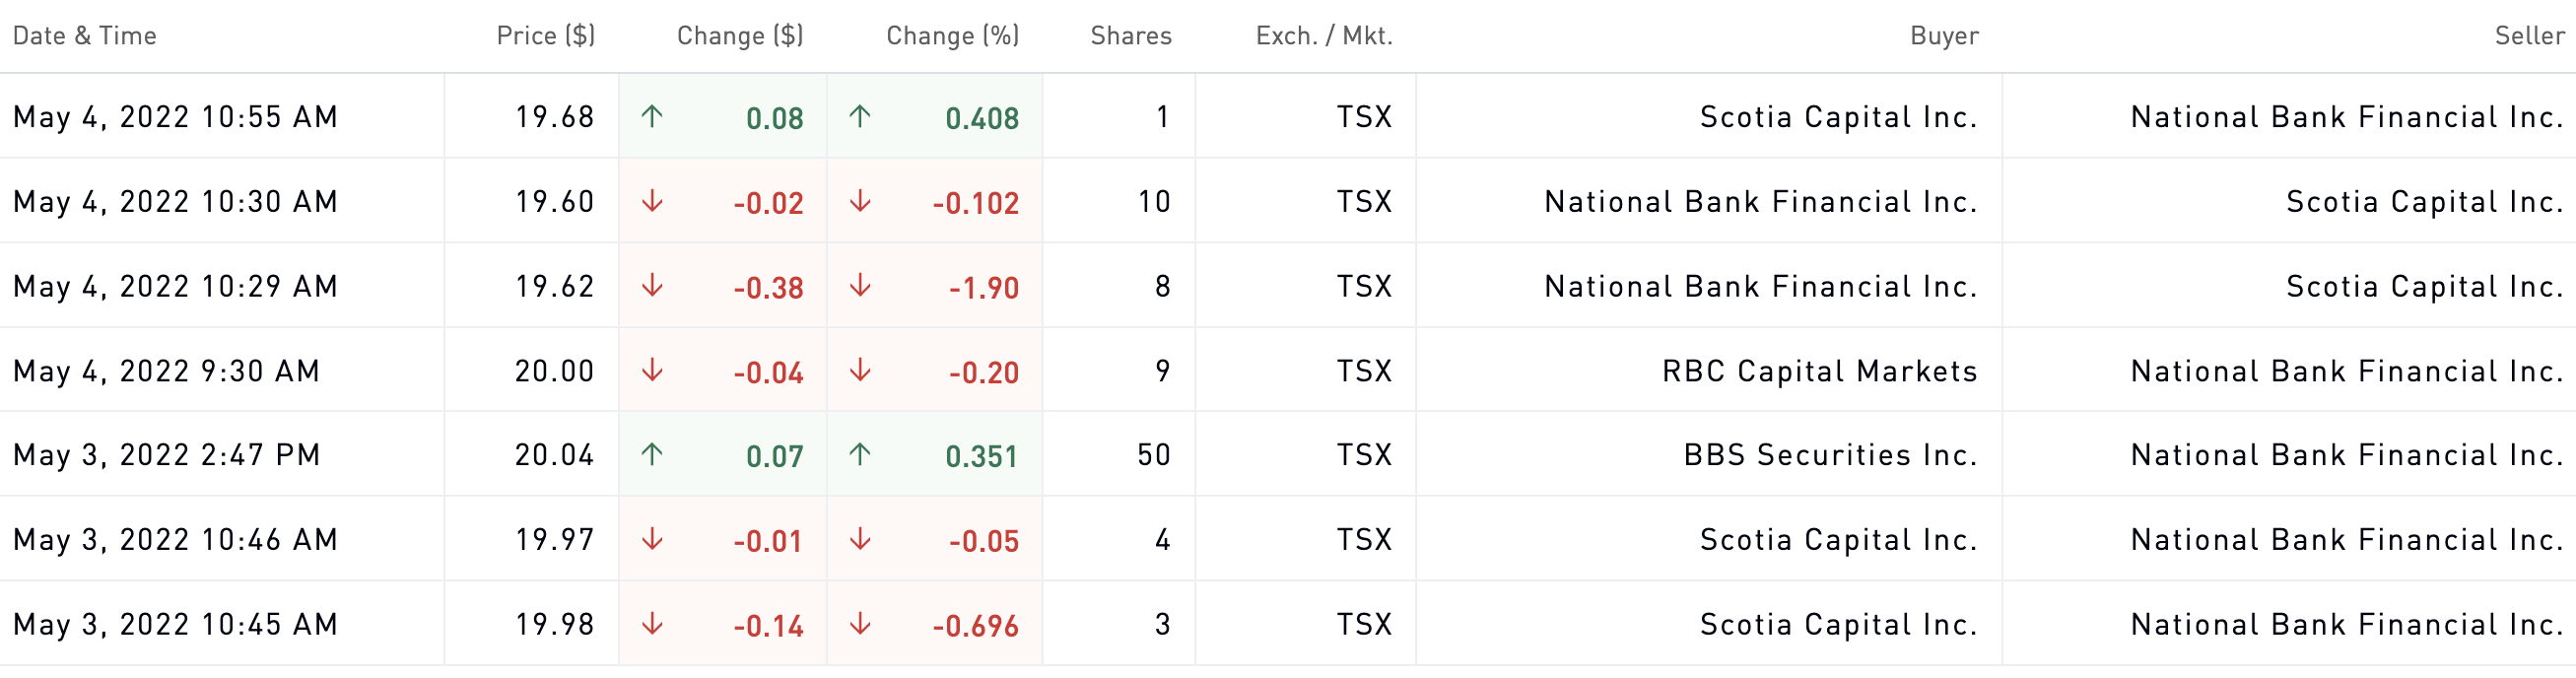2576x678 pixels.
Task: Click buyer National Bank Financial at 10:29 AM
Action: [1761, 287]
